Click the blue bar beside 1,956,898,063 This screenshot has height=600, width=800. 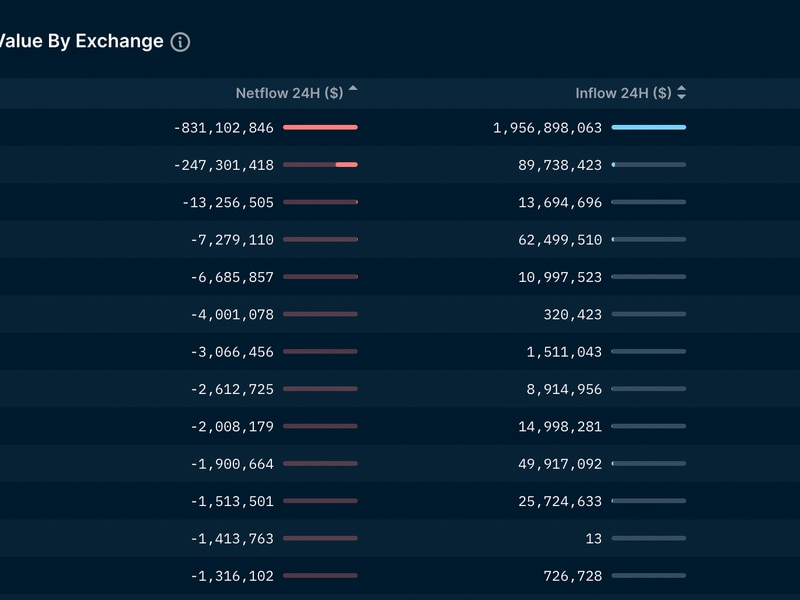pos(648,128)
